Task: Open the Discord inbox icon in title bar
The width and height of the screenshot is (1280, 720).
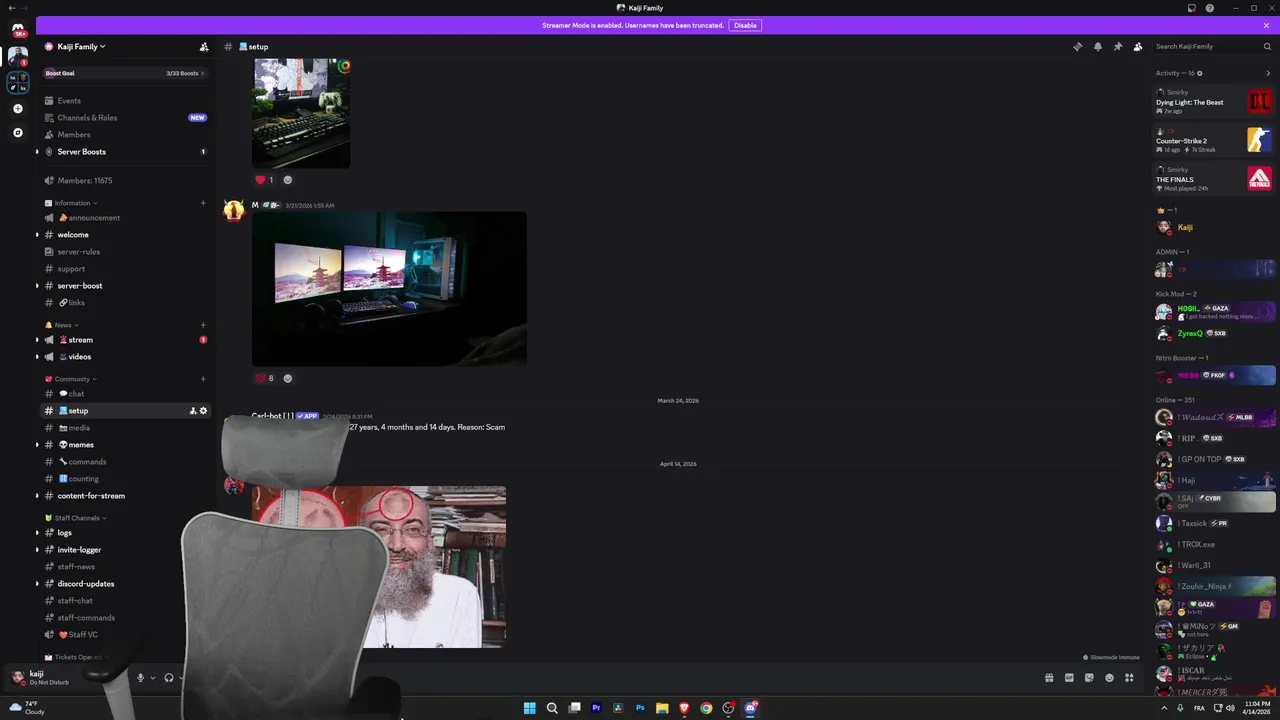Action: [x=1192, y=8]
